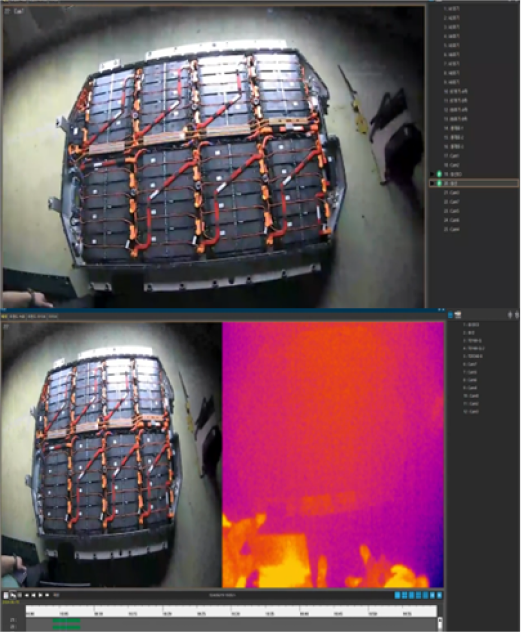Image resolution: width=521 pixels, height=632 pixels.
Task: Select item 12 in lower camera list
Action: 471,412
